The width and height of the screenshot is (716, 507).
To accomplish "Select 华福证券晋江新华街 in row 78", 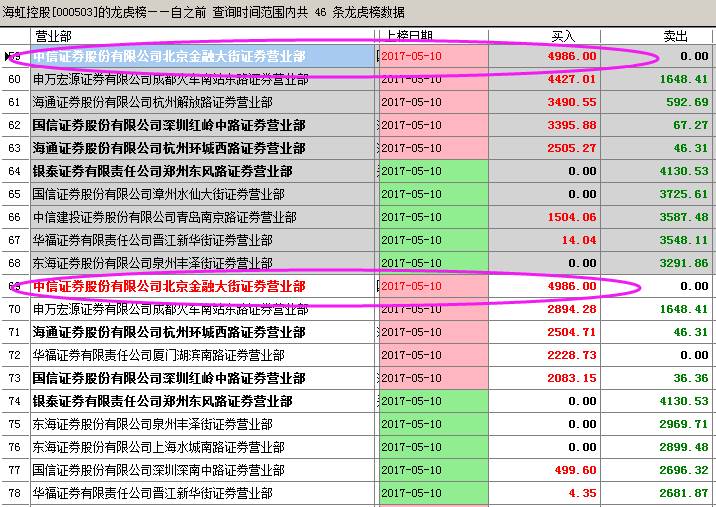I will pyautogui.click(x=152, y=493).
